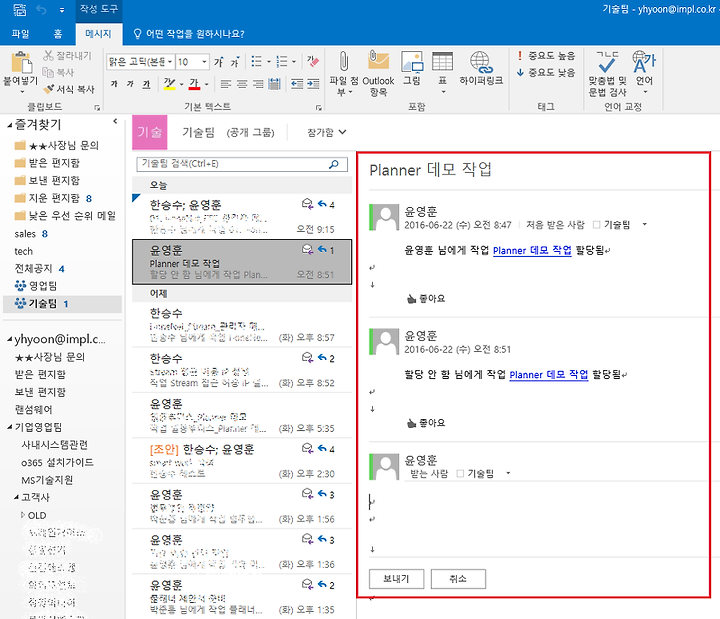The width and height of the screenshot is (720, 619).
Task: Align text left
Action: pos(225,84)
